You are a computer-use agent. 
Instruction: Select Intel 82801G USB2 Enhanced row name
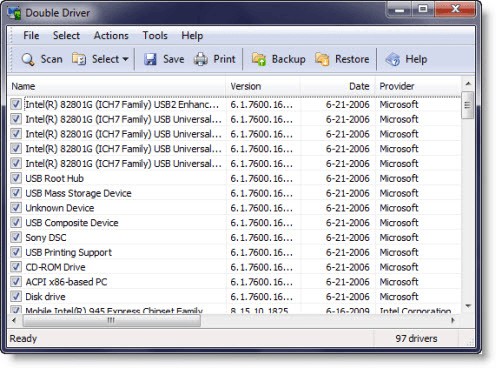point(122,105)
